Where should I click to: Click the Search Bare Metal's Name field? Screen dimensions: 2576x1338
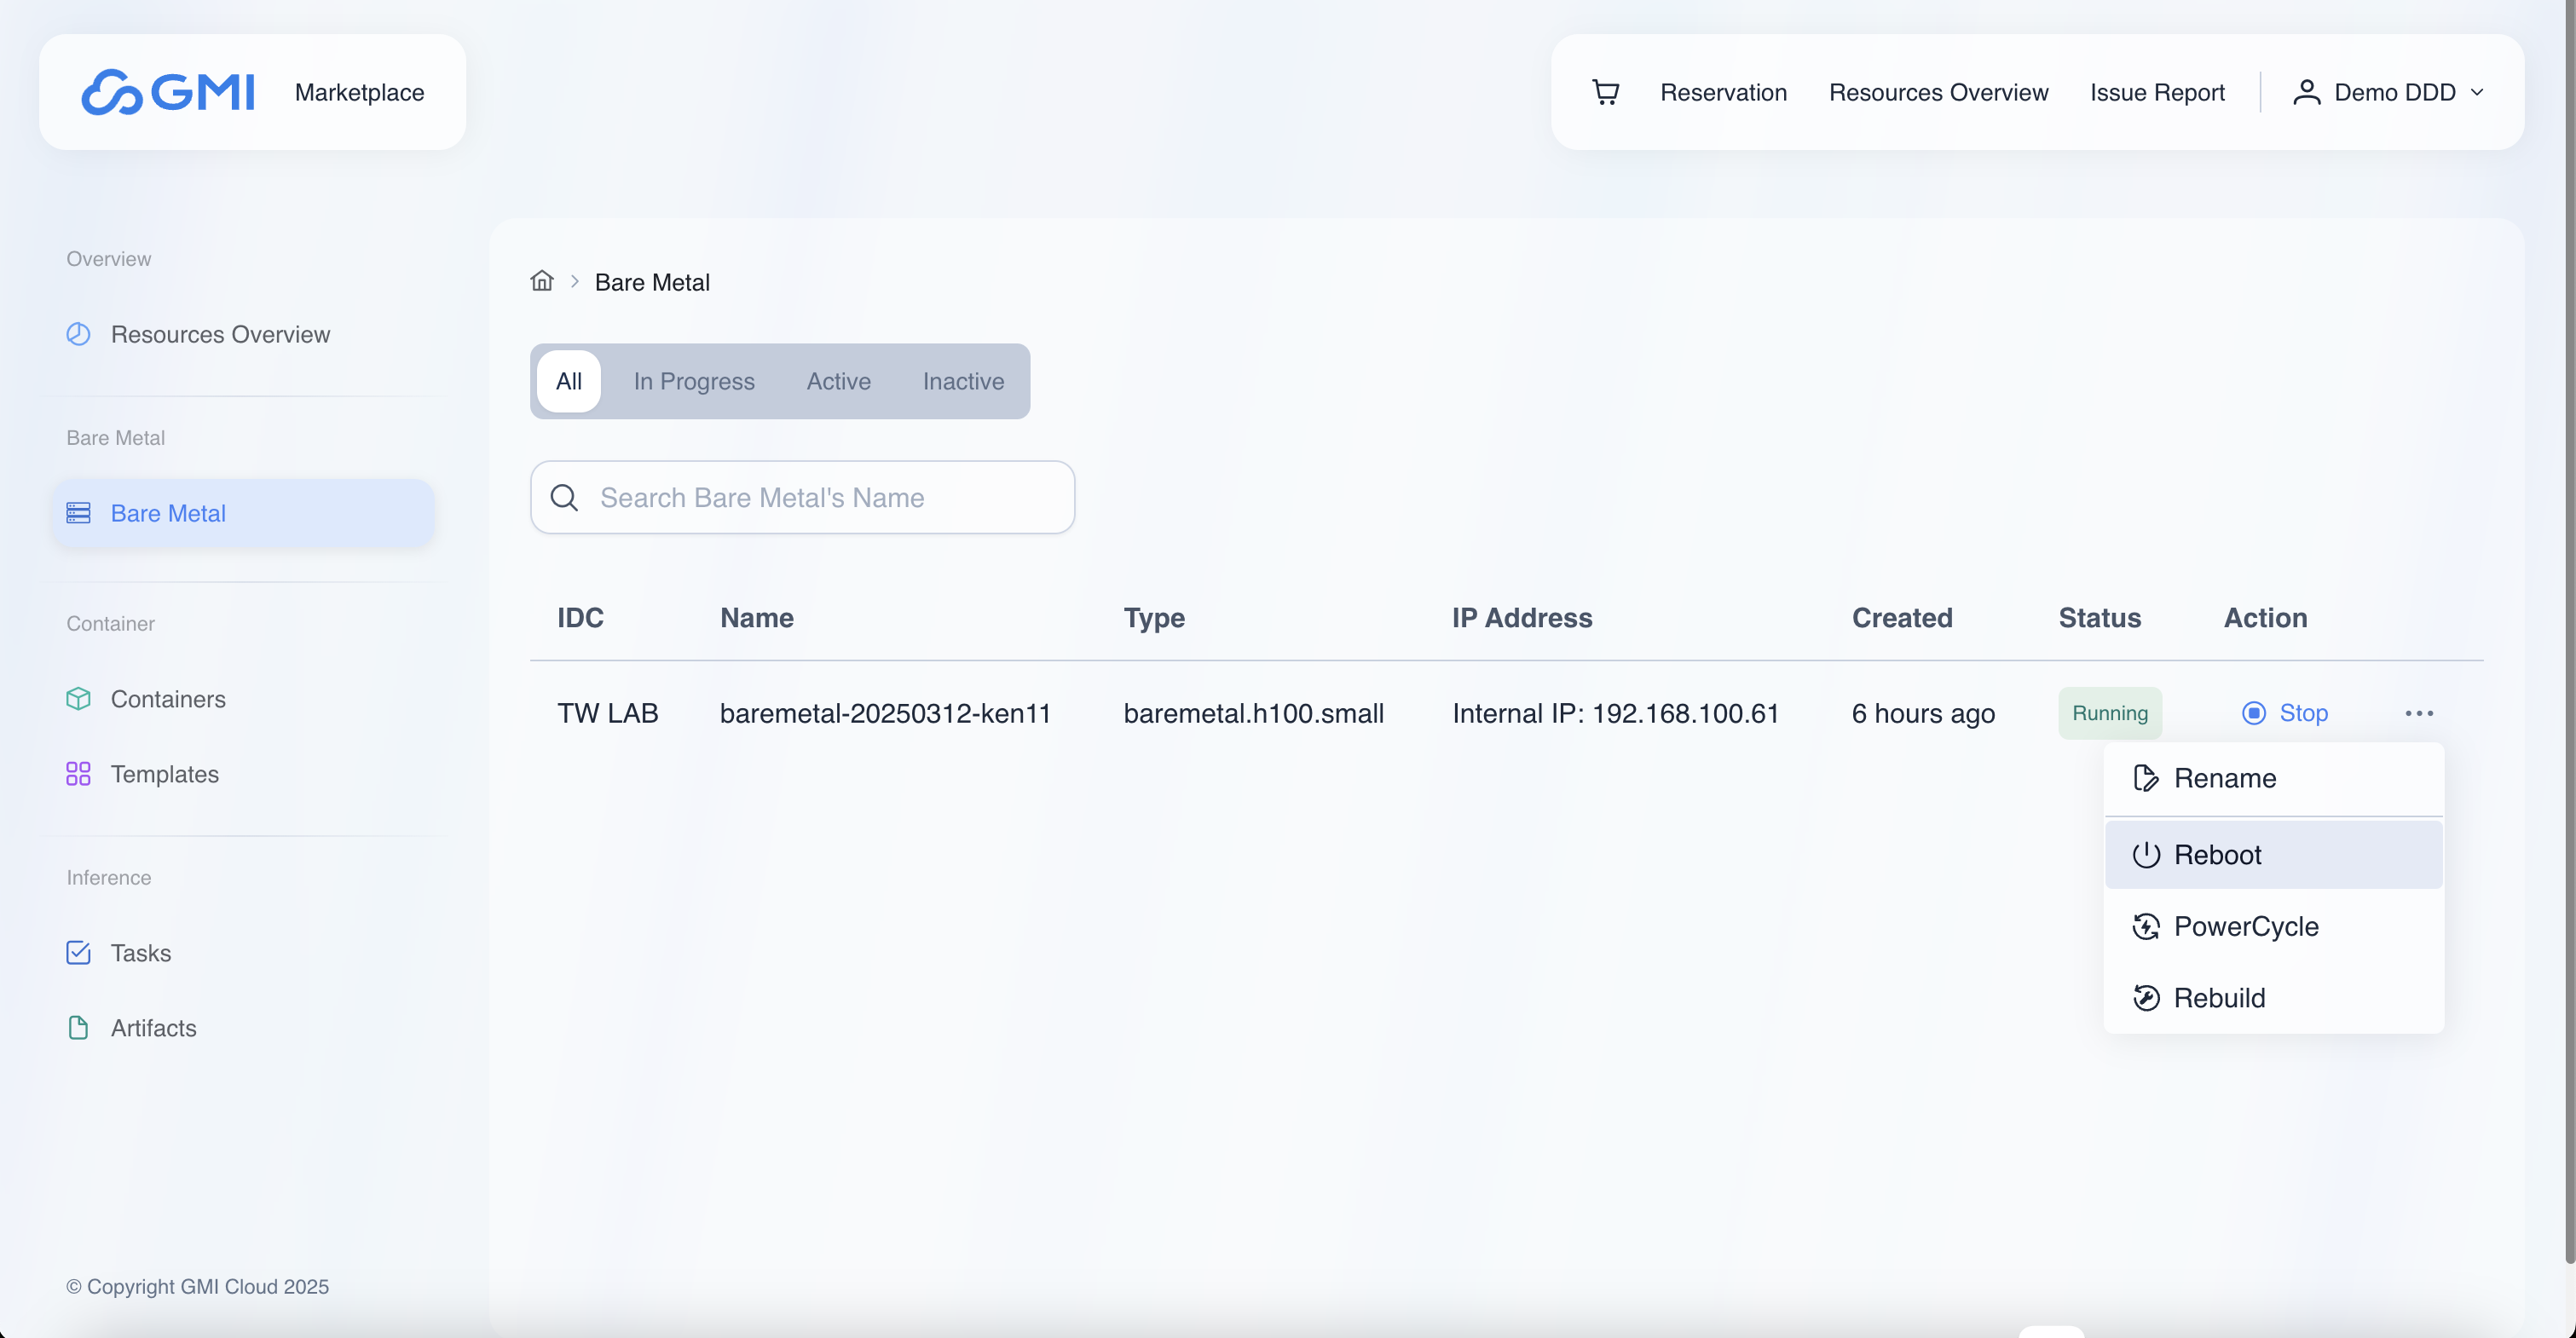pyautogui.click(x=802, y=497)
